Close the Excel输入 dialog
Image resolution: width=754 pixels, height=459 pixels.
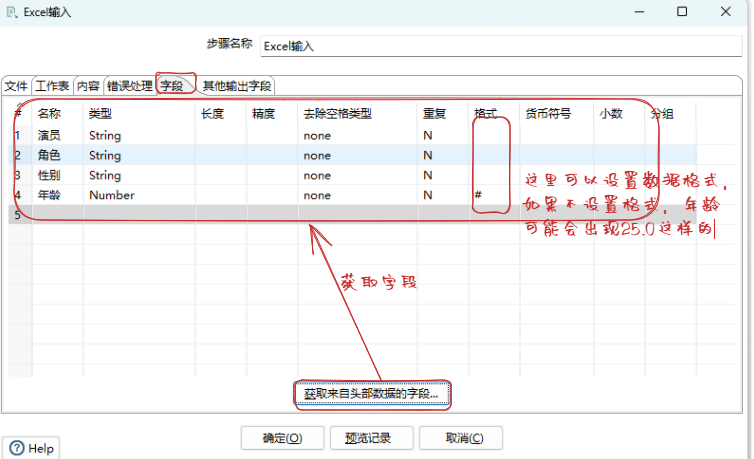tap(726, 12)
